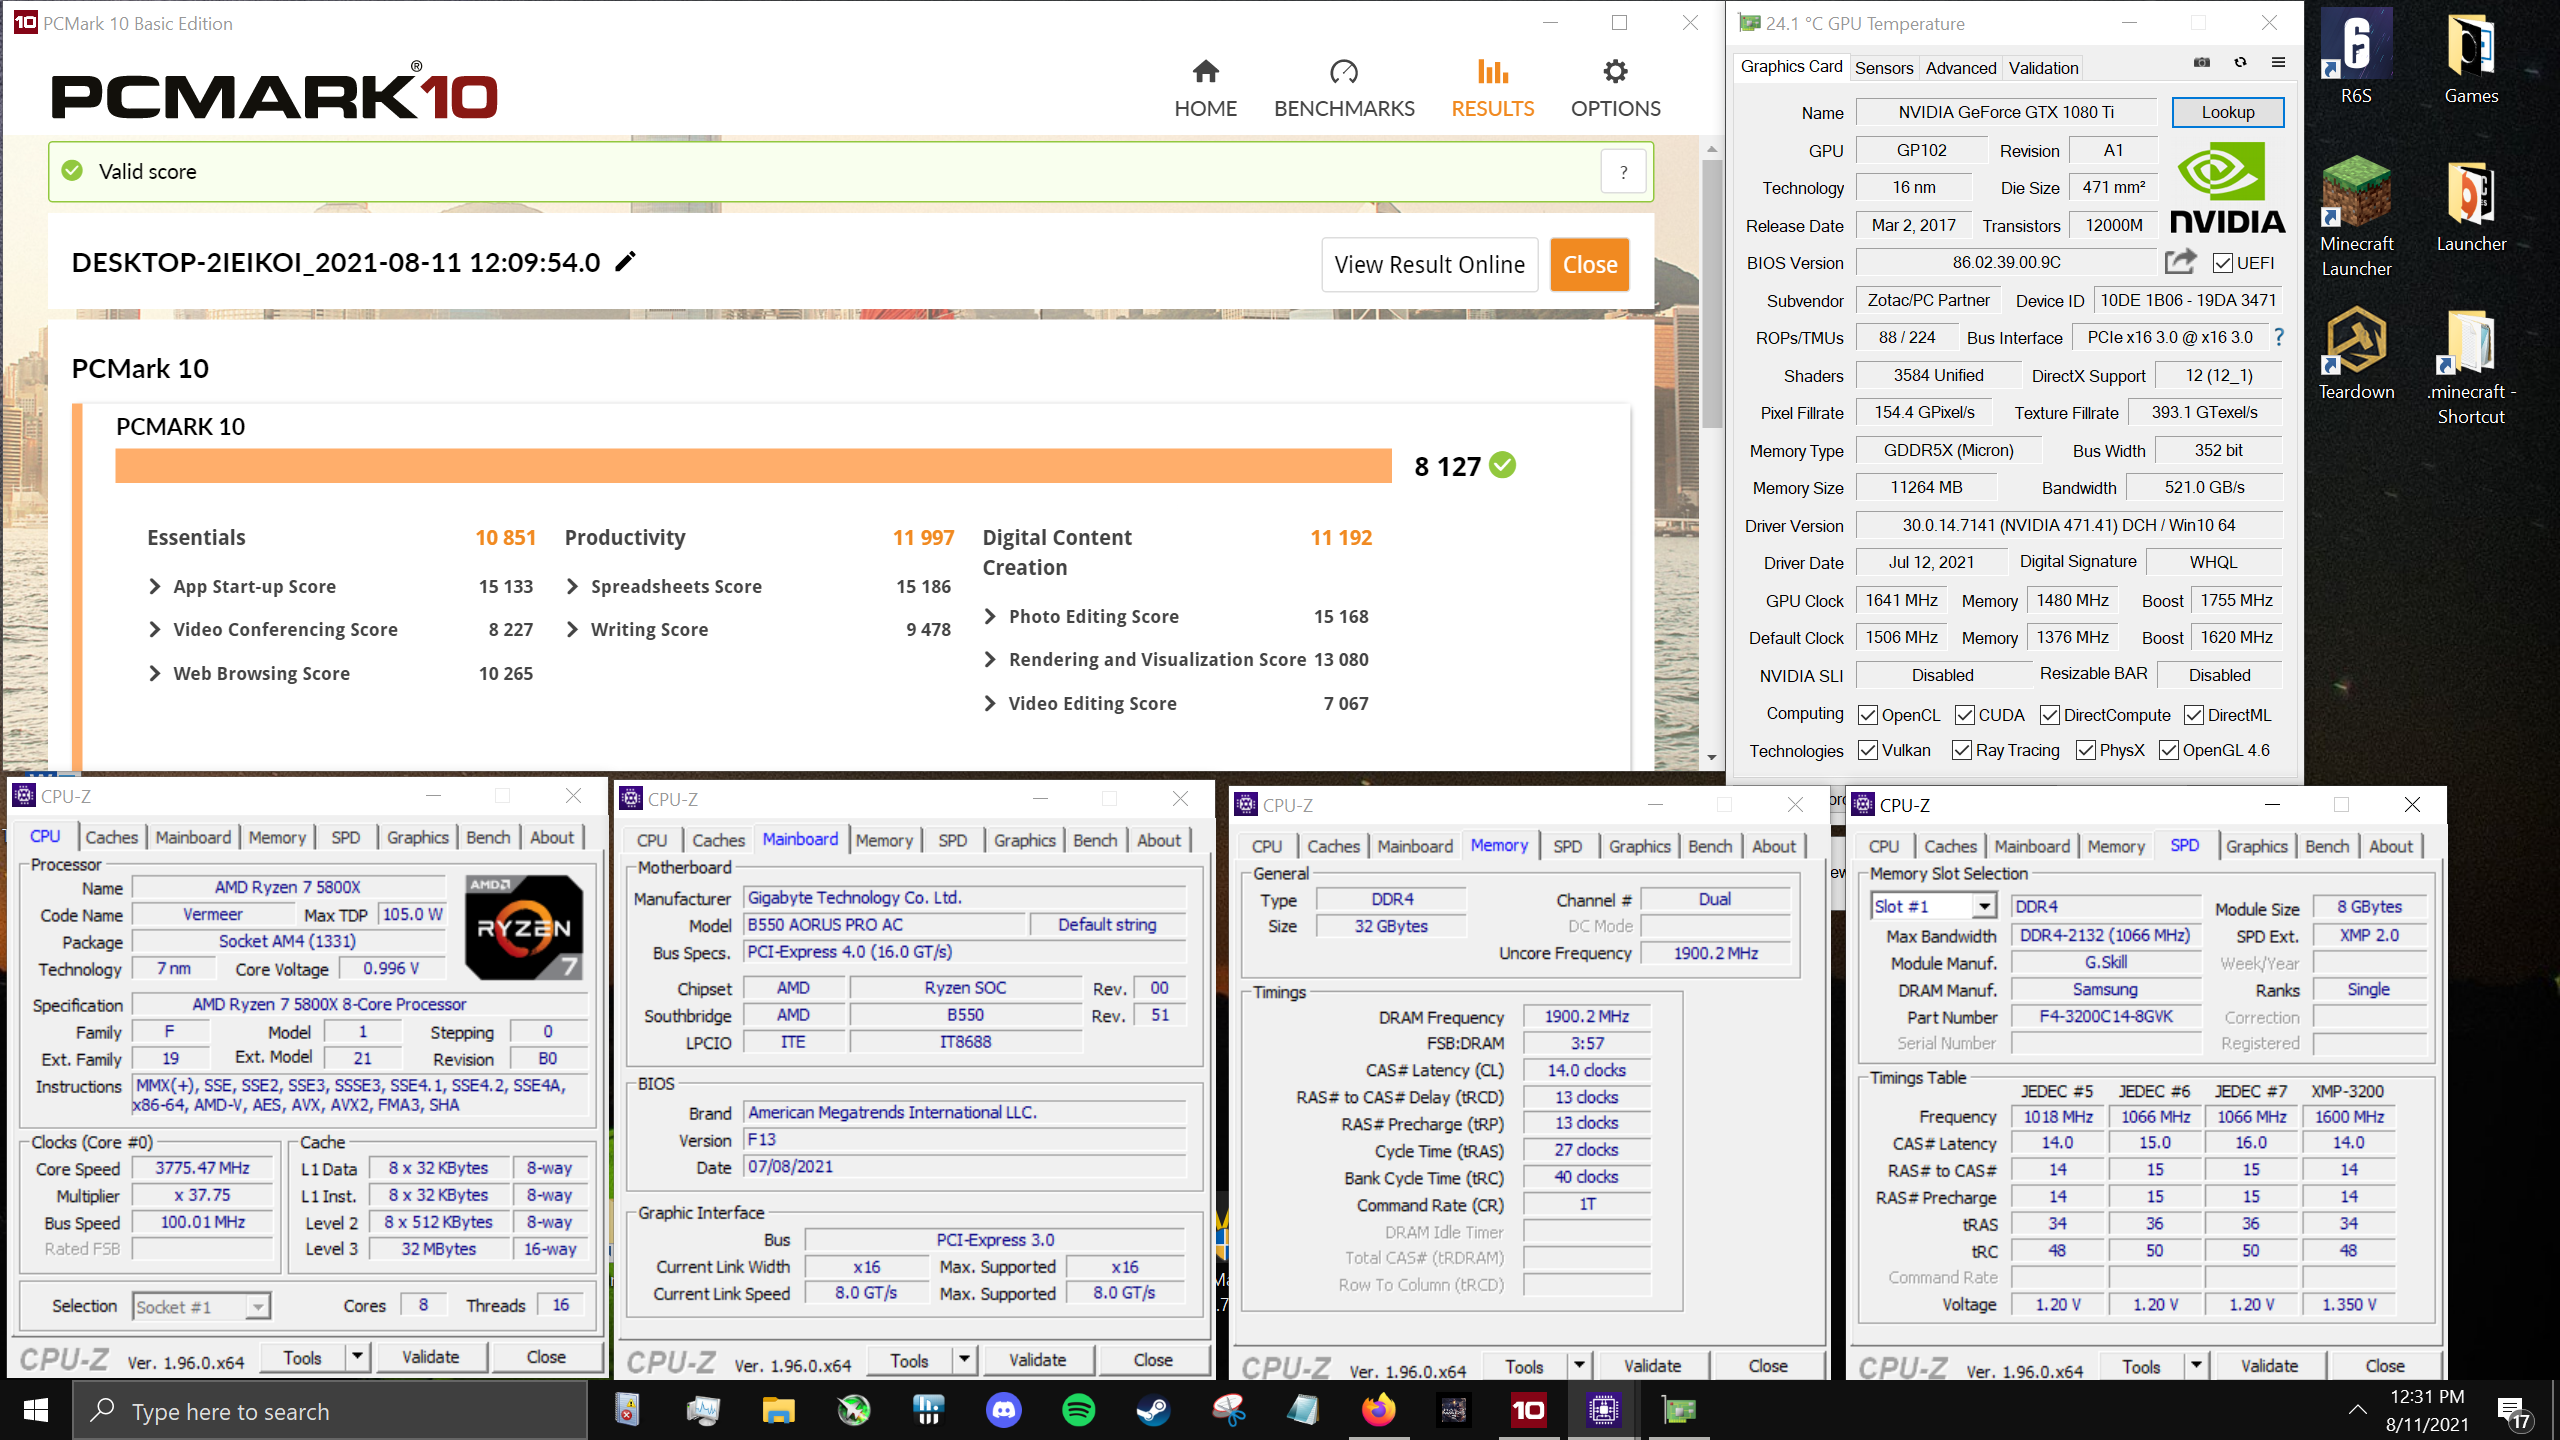The width and height of the screenshot is (2560, 1440).
Task: Click Tools in the SPD CPU-Z window
Action: (x=2141, y=1367)
